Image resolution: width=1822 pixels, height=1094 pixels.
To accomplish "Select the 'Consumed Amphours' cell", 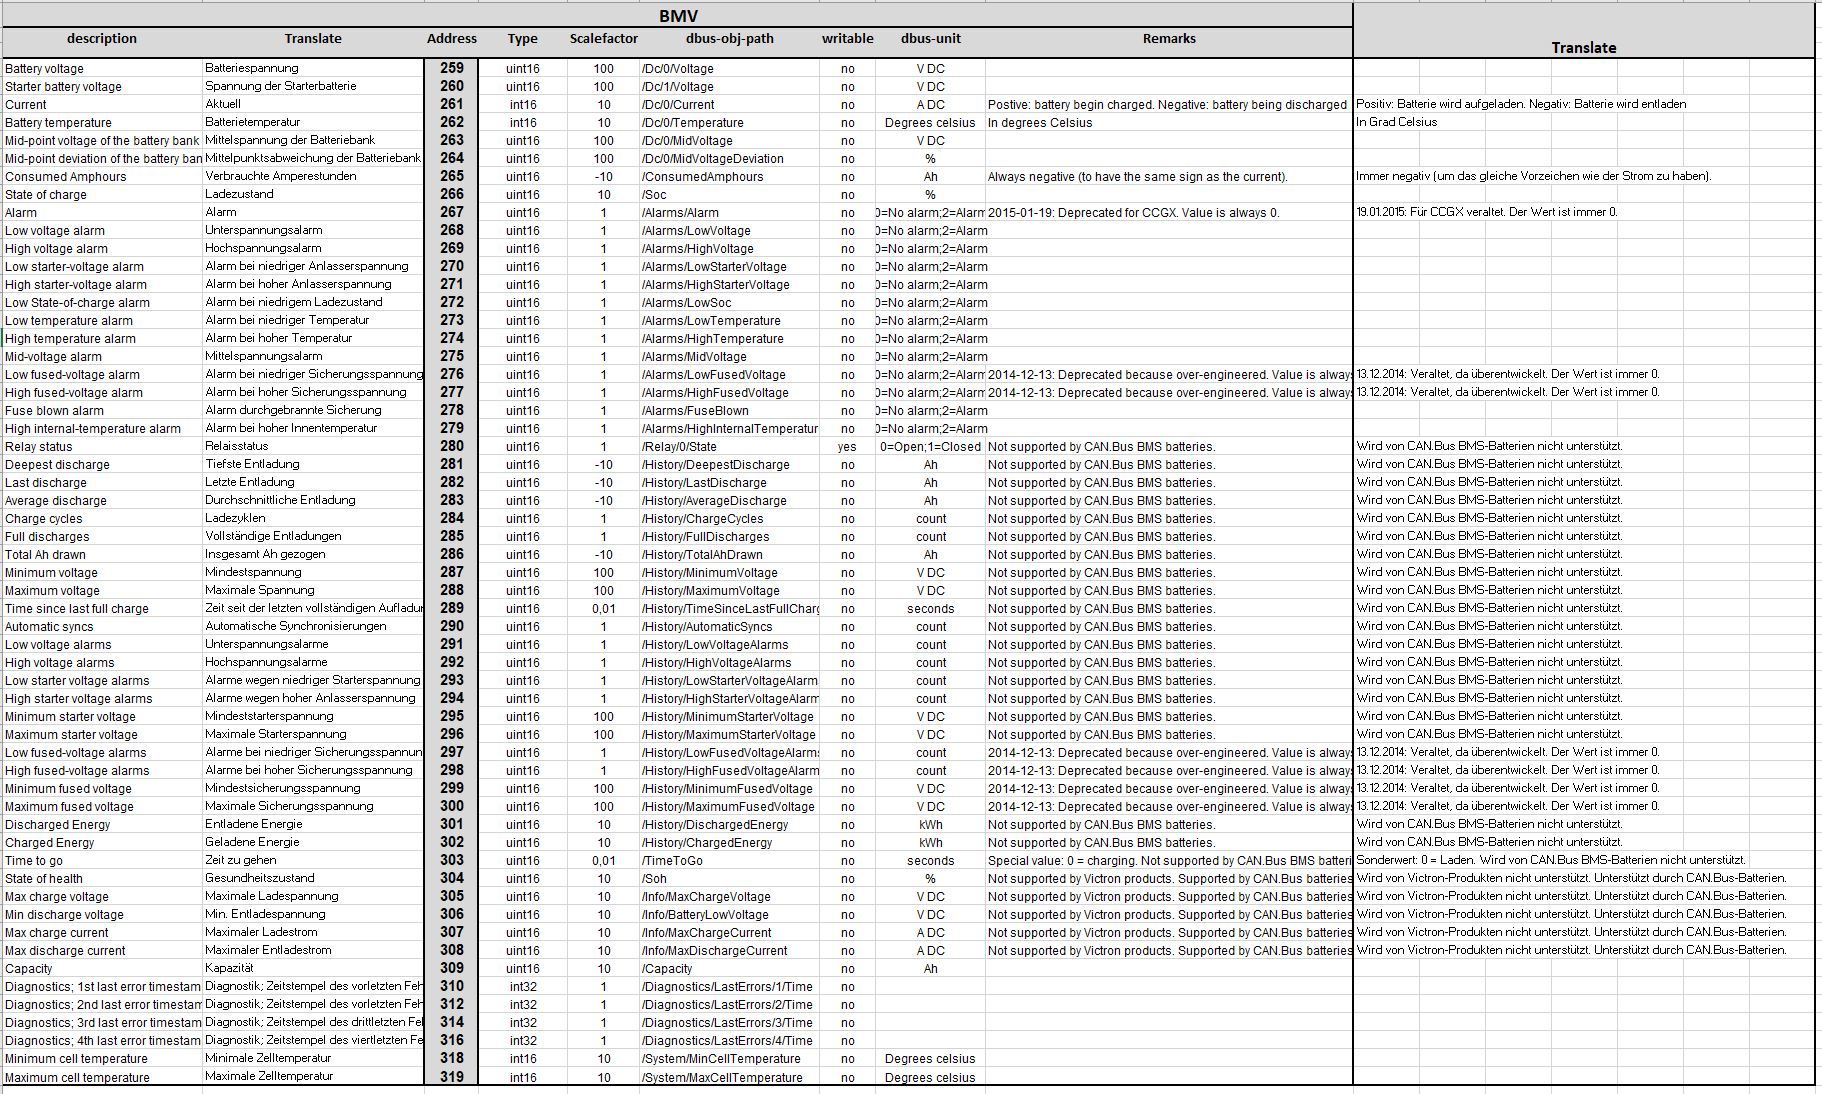I will pos(102,177).
